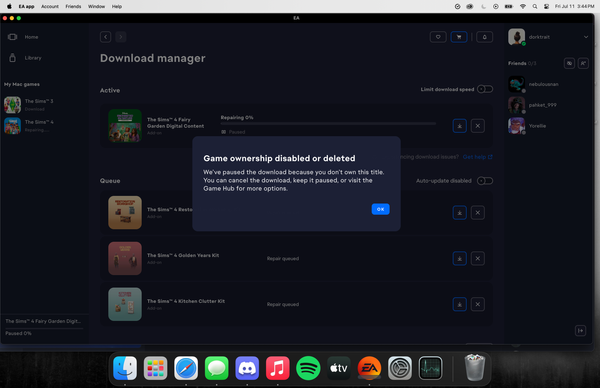Cancel the Sims 4 Resto queue item
The width and height of the screenshot is (600, 388).
click(478, 213)
